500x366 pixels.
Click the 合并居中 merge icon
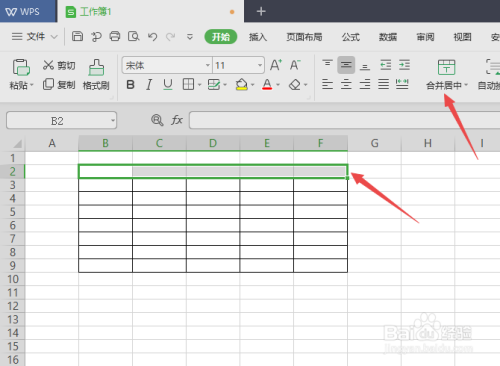446,67
